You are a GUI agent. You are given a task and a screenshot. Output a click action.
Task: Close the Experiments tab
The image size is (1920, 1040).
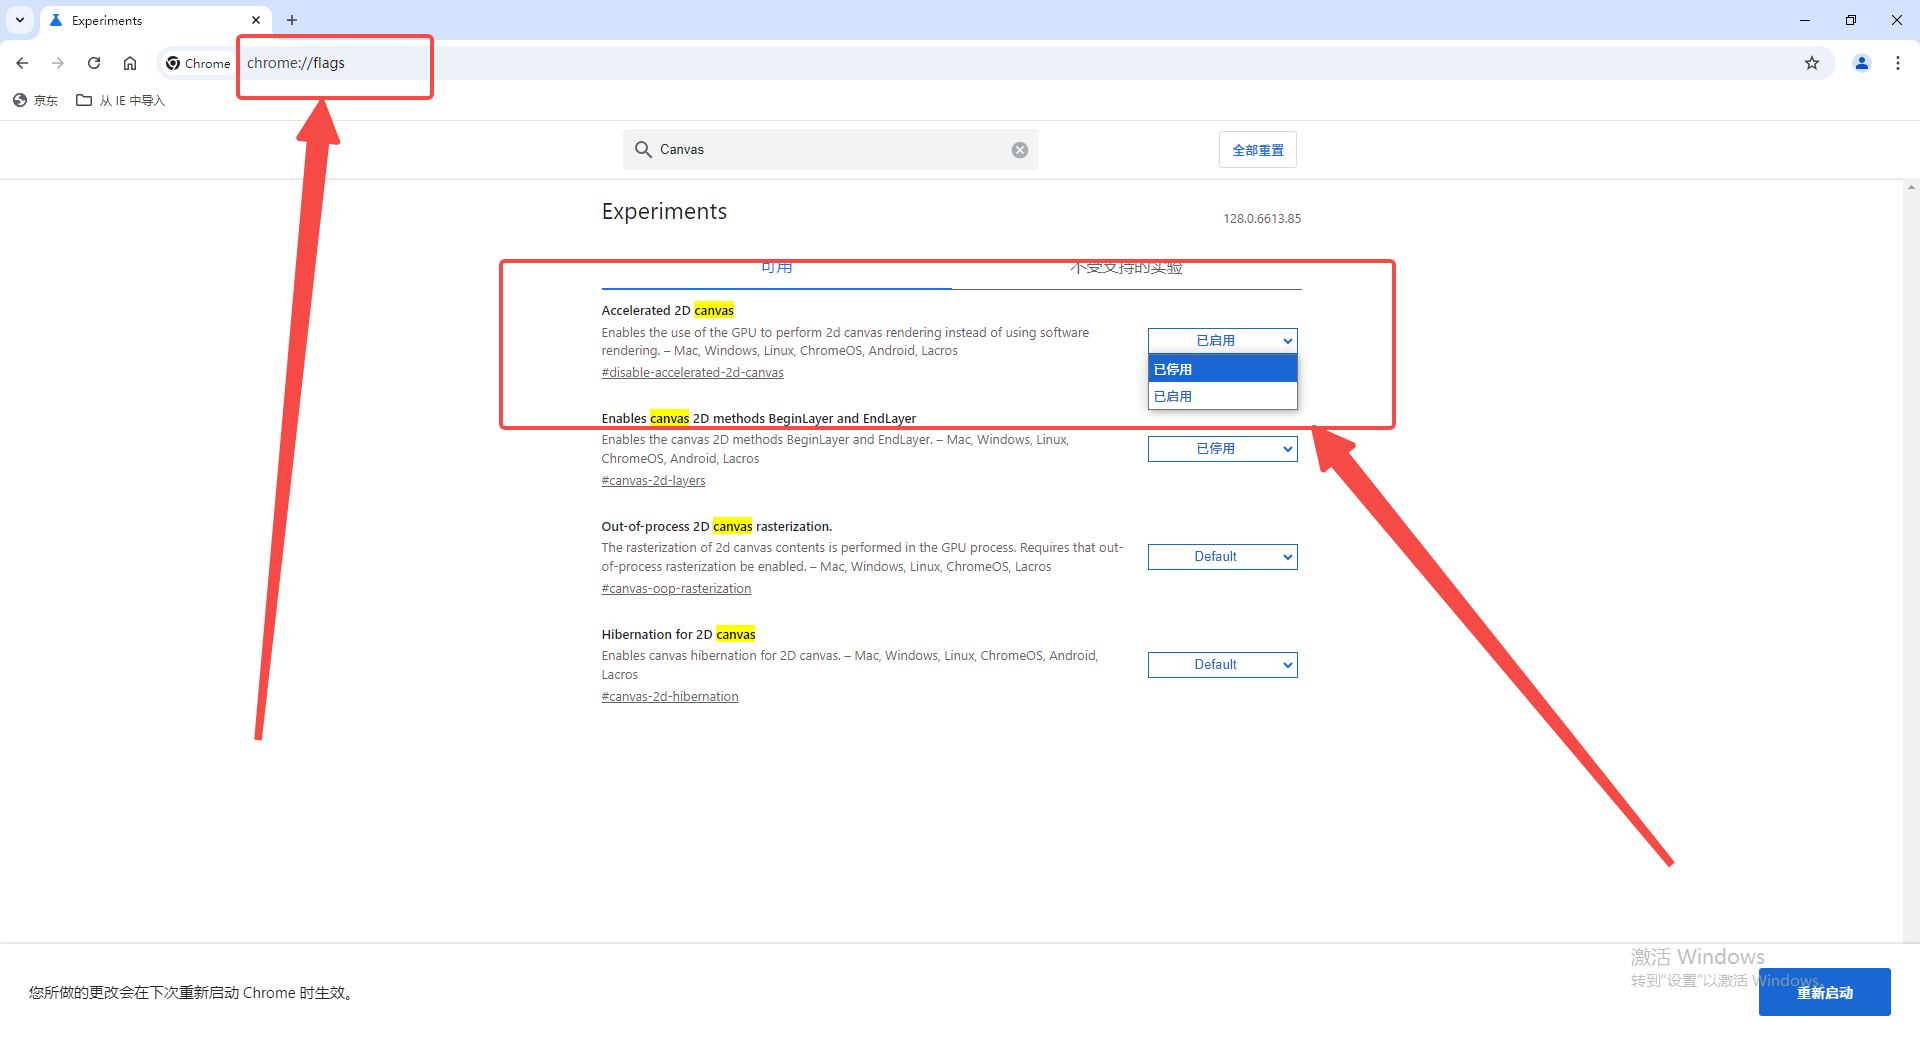coord(256,20)
